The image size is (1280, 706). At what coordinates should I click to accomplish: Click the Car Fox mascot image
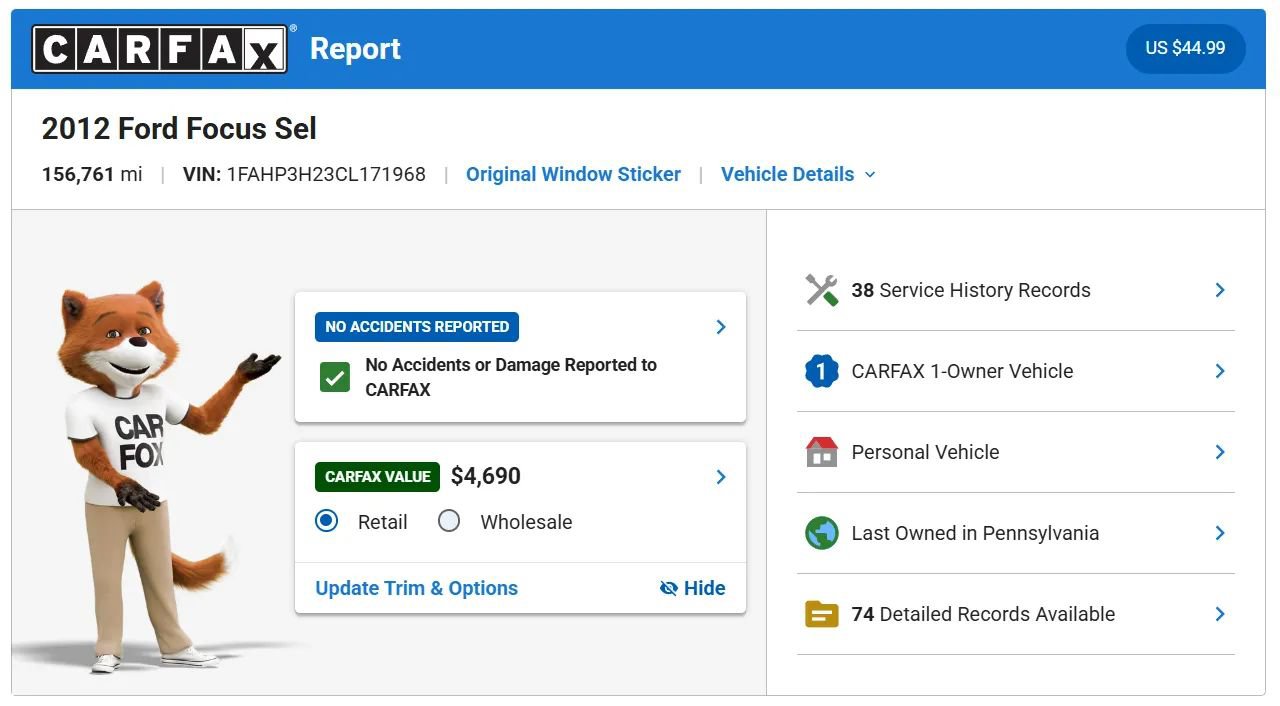coord(150,477)
